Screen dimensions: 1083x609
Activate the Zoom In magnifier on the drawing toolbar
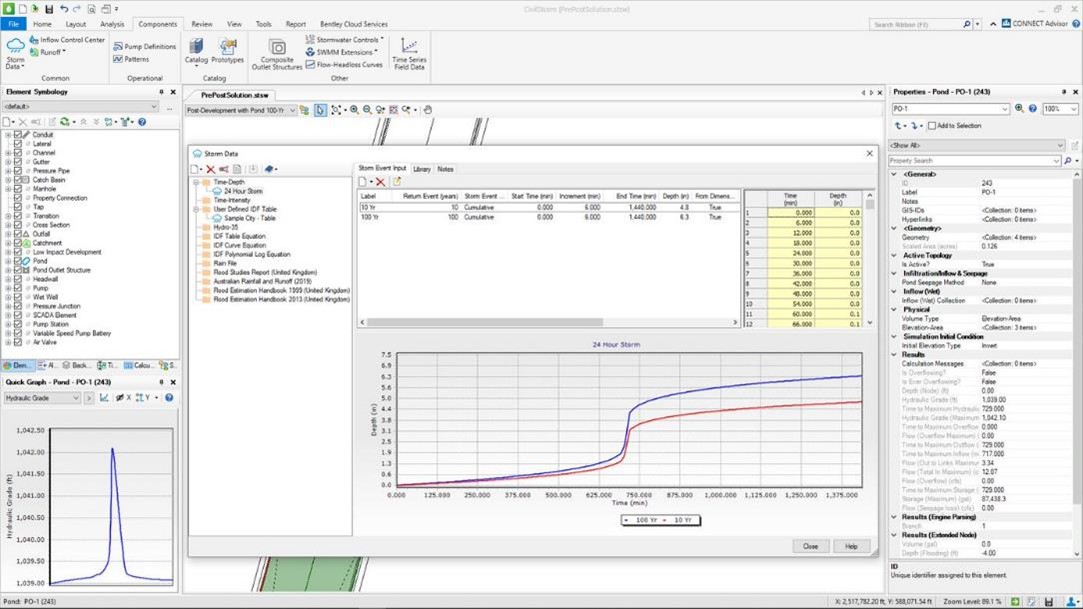pos(353,110)
